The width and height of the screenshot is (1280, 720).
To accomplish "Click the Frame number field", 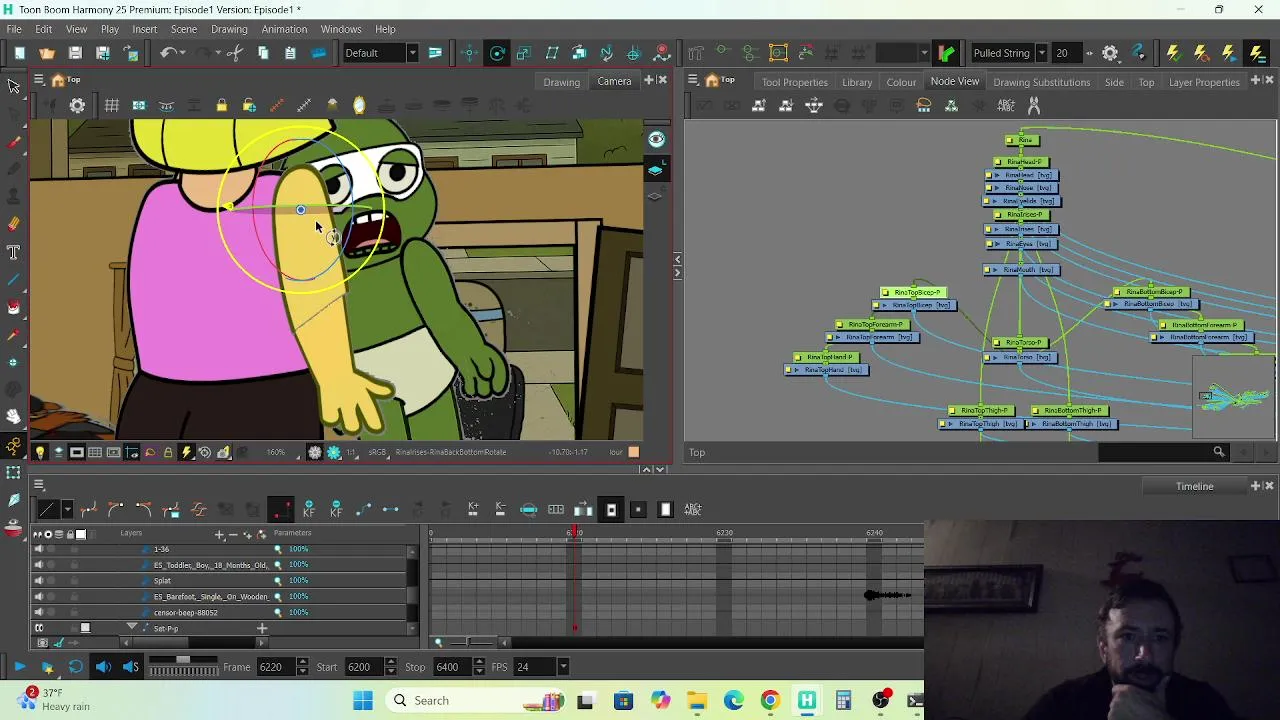I will 277,667.
